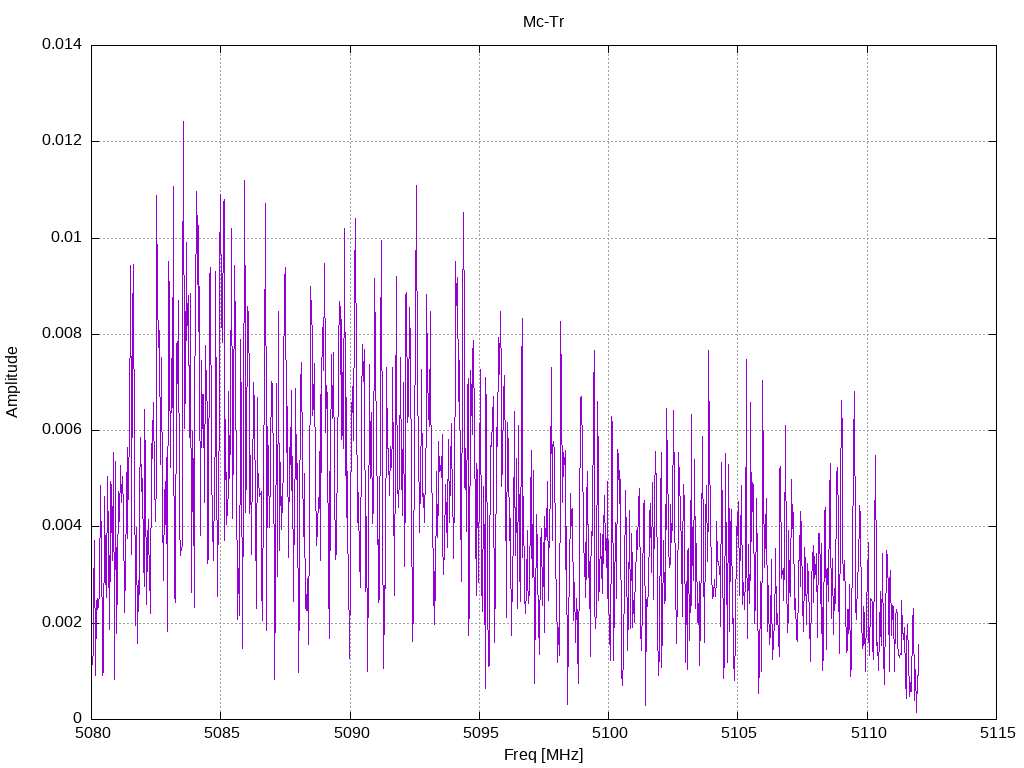This screenshot has width=1024, height=768.
Task: Click the y-axis tick value 0.004
Action: pos(62,526)
